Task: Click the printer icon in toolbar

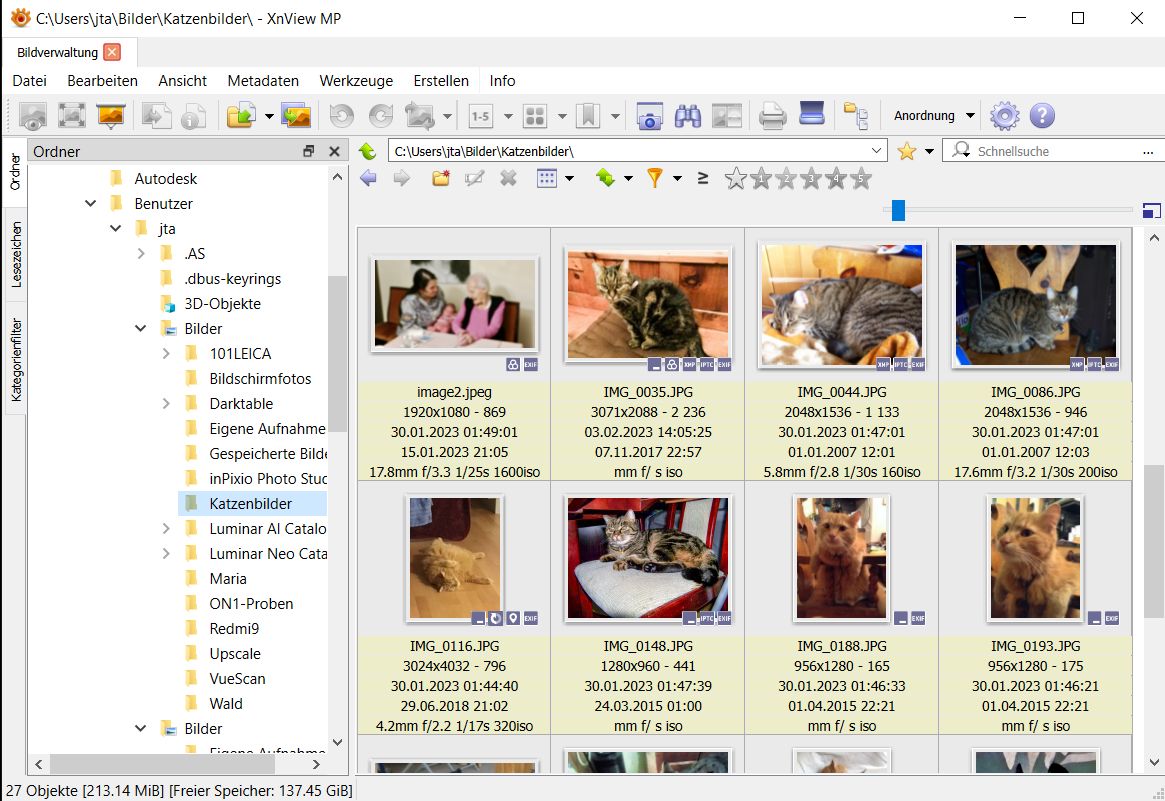Action: coord(772,116)
